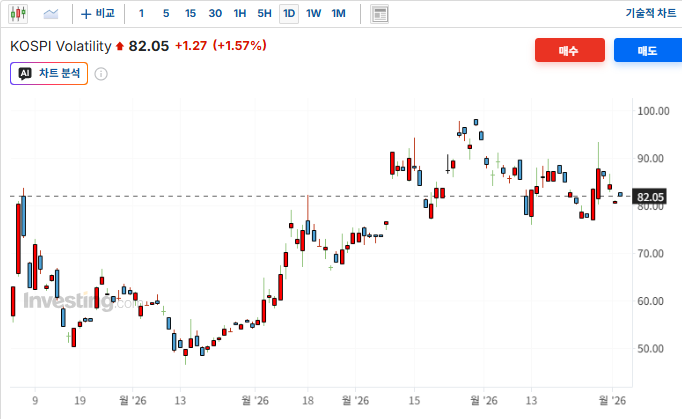
Task: Click the 82.05 current price axis label
Action: coord(651,197)
